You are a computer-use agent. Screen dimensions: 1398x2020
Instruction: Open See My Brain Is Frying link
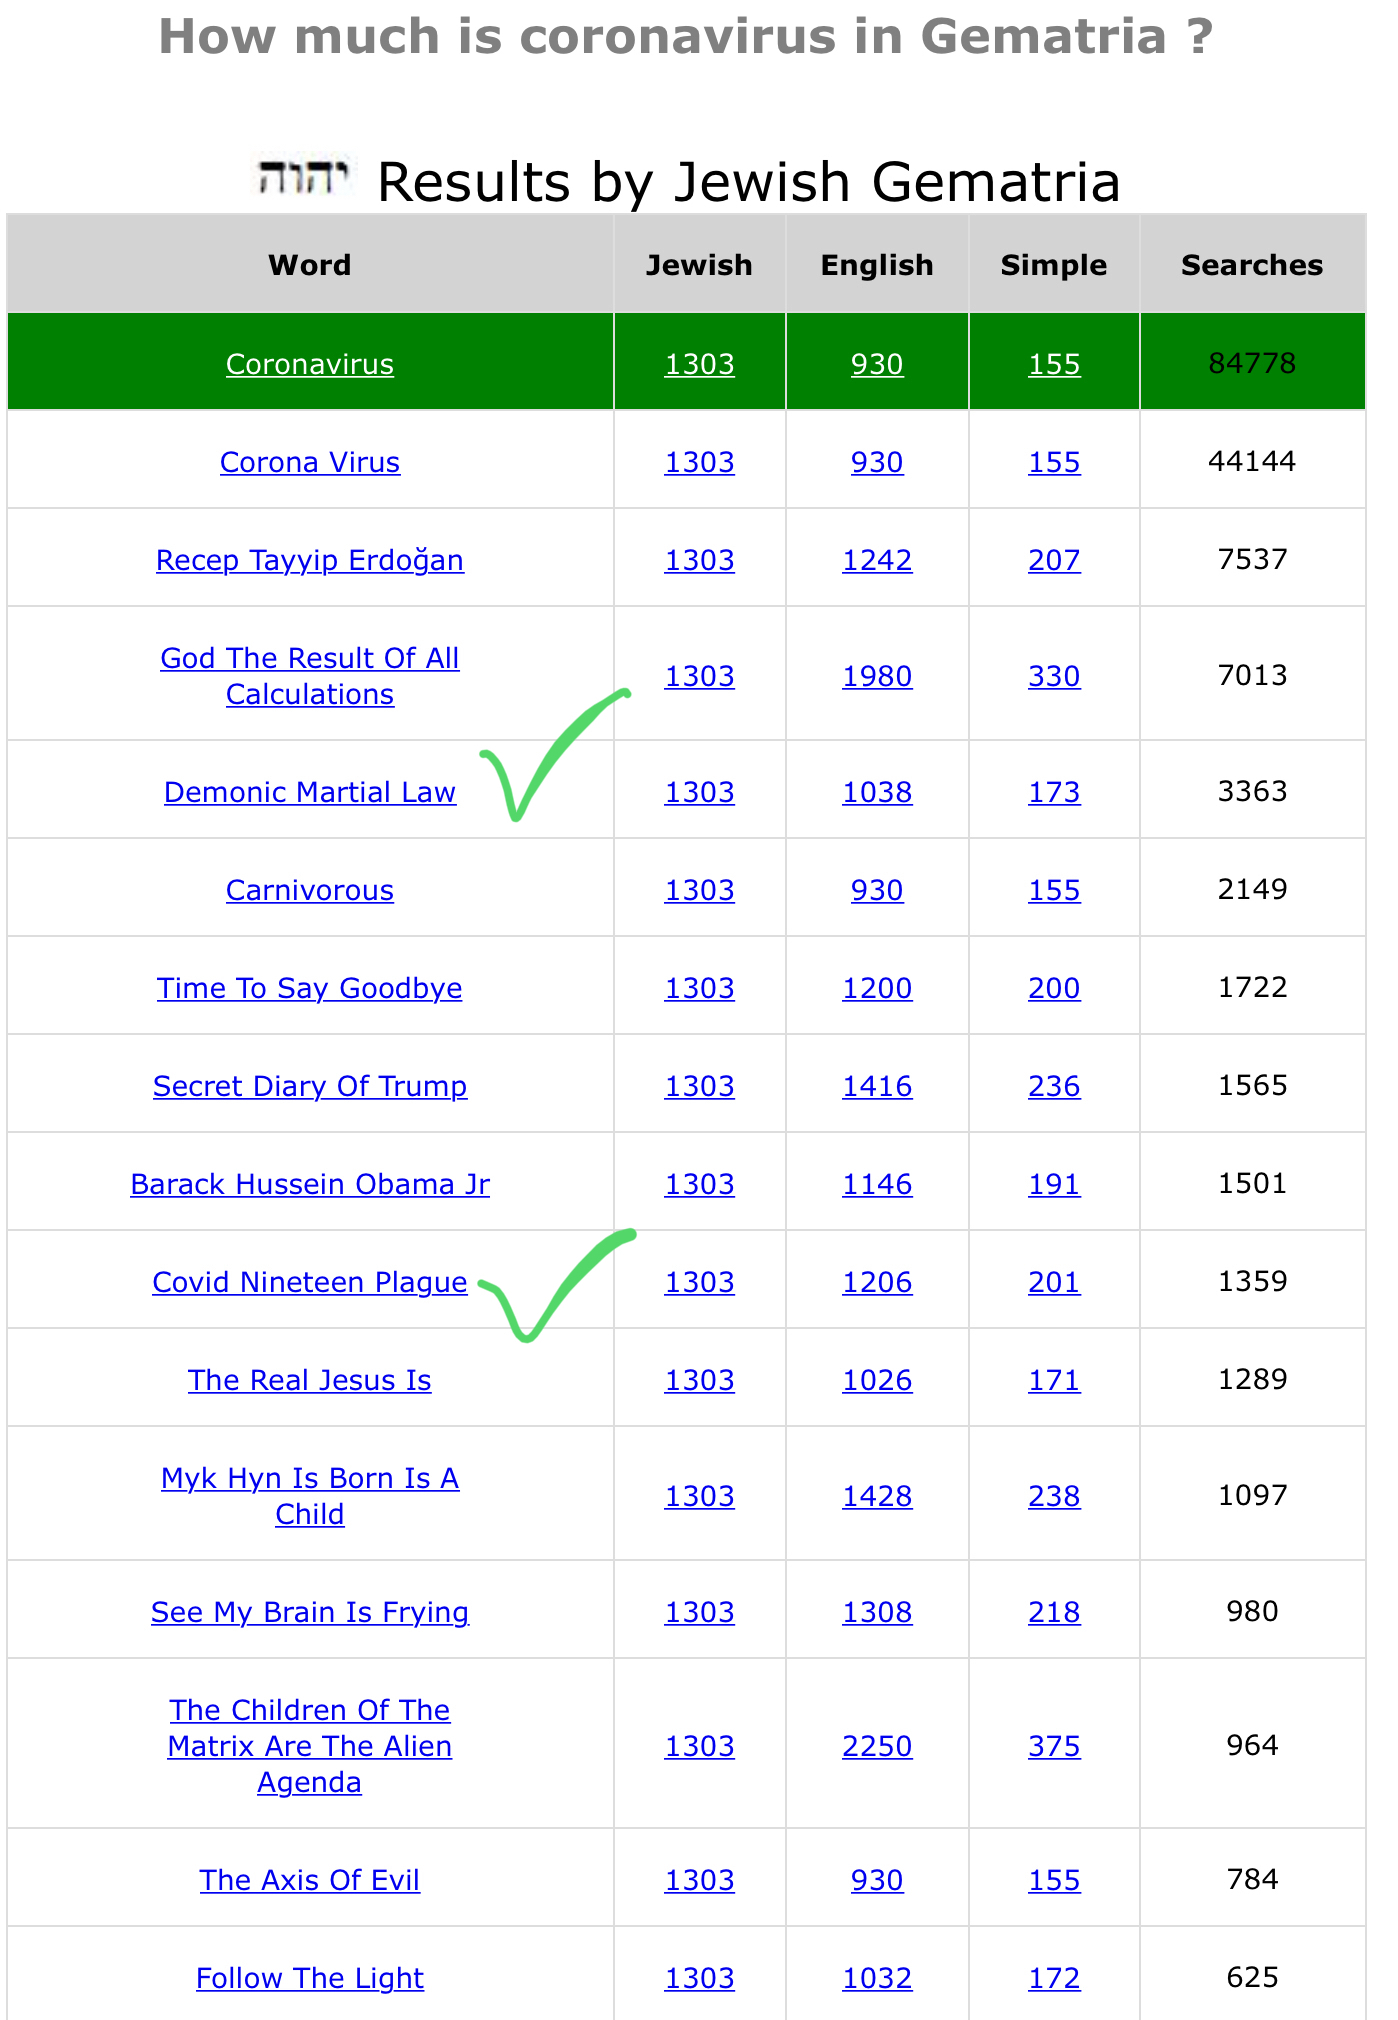coord(309,1612)
